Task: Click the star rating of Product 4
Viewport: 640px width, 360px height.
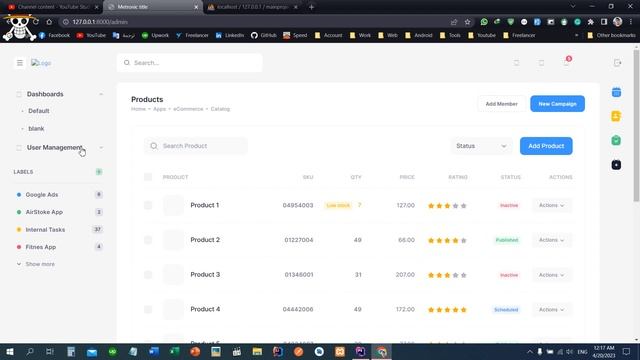Action: coord(447,310)
